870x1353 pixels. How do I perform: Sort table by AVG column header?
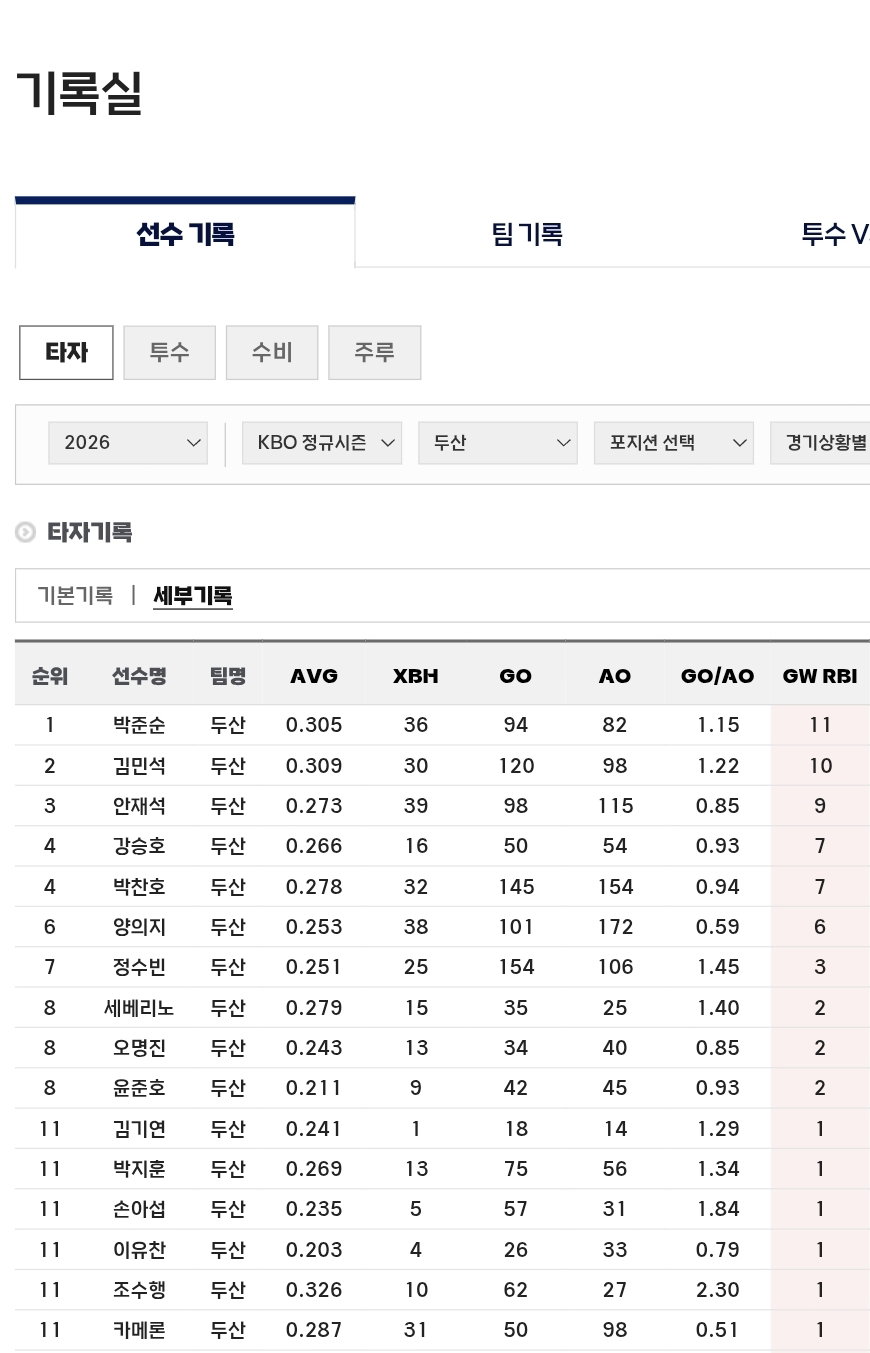pyautogui.click(x=314, y=676)
